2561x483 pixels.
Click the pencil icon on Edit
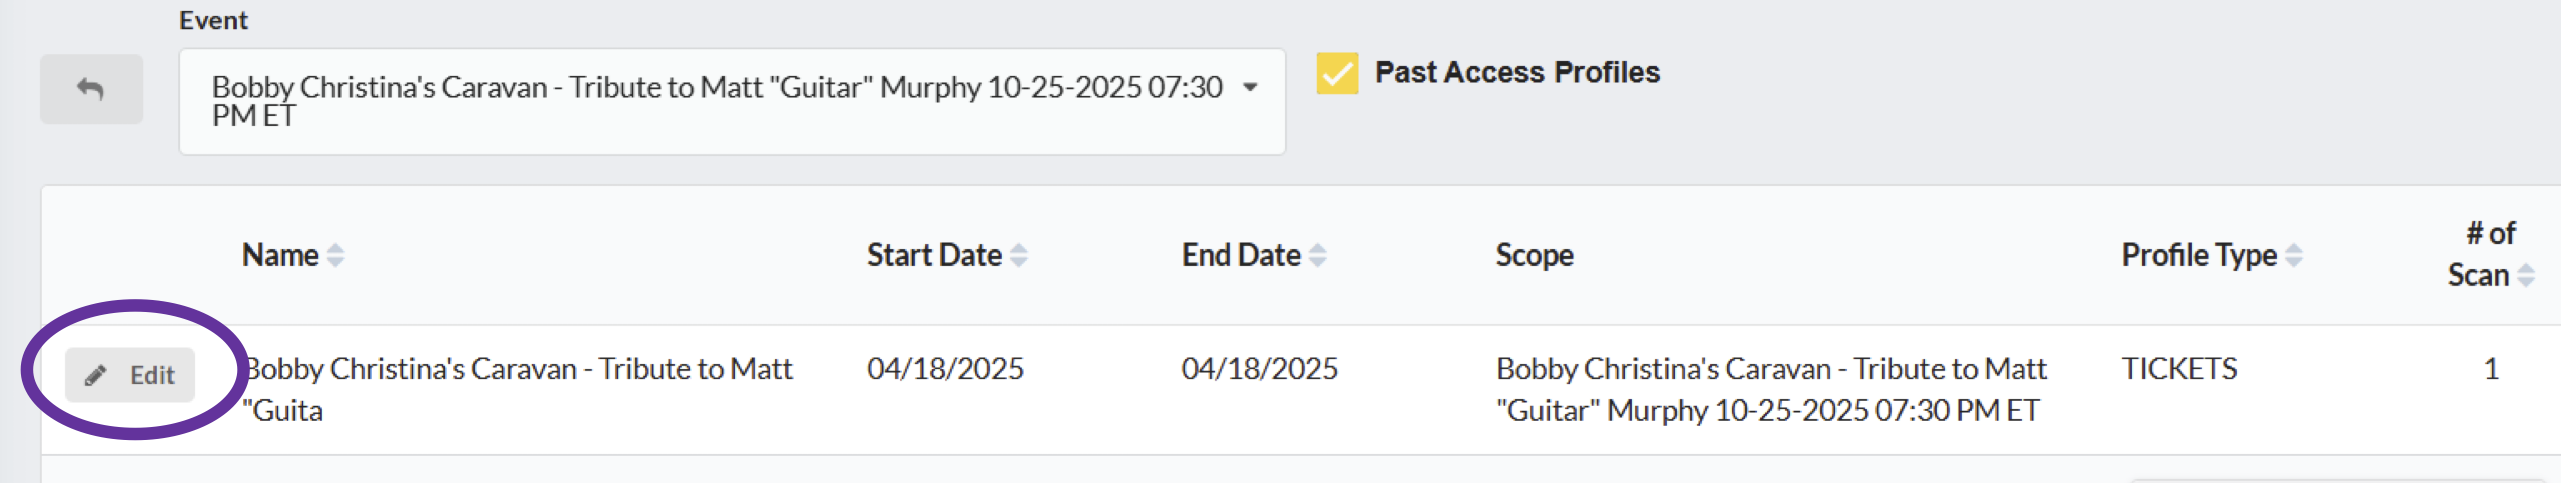tap(96, 376)
